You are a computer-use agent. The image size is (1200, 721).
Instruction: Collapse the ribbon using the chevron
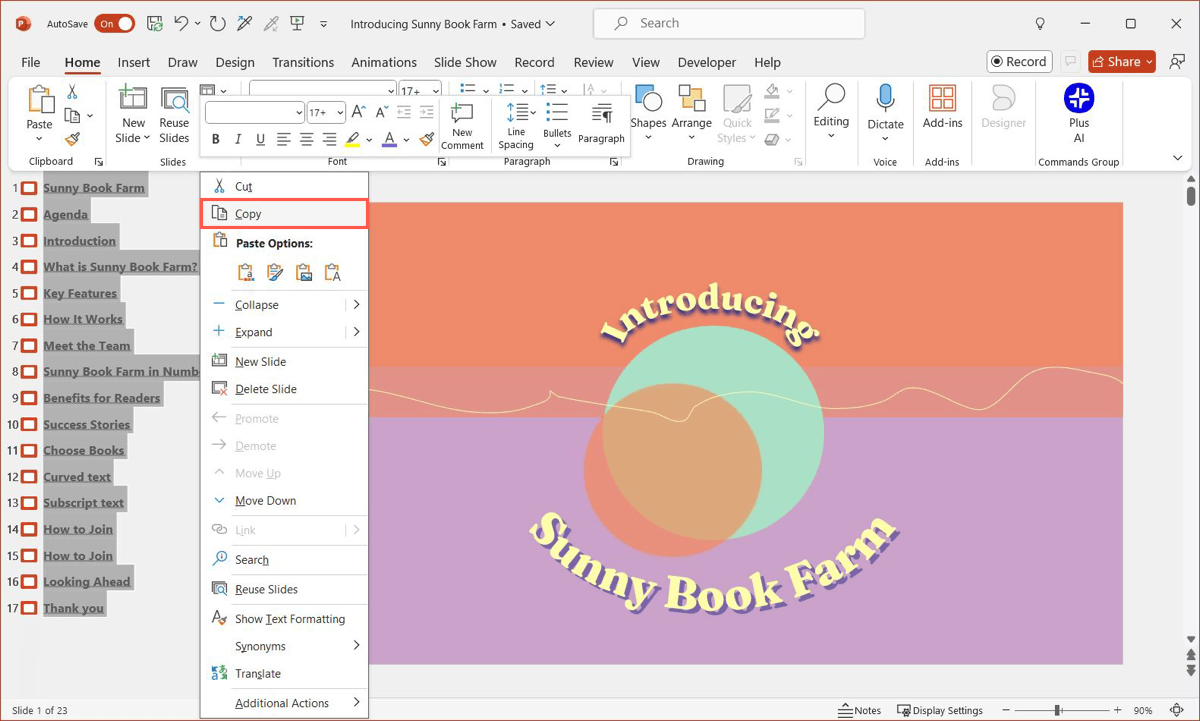[1177, 158]
